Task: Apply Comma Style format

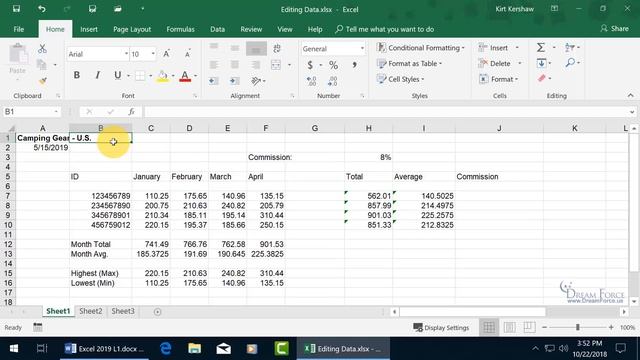Action: (x=354, y=65)
